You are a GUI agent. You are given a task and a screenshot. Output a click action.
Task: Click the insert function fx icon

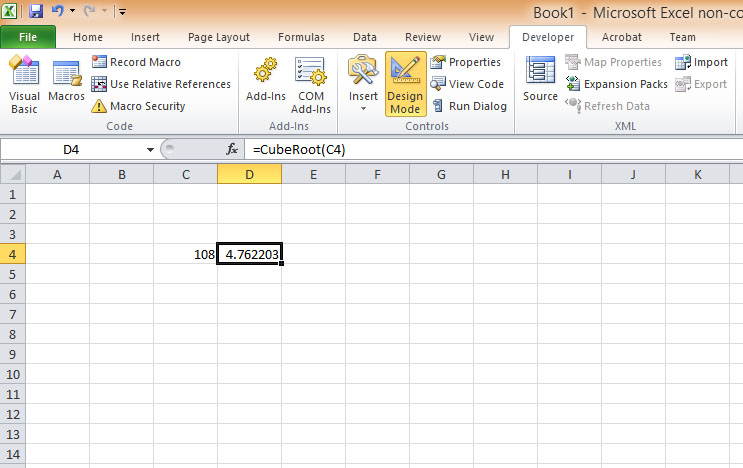[x=232, y=149]
